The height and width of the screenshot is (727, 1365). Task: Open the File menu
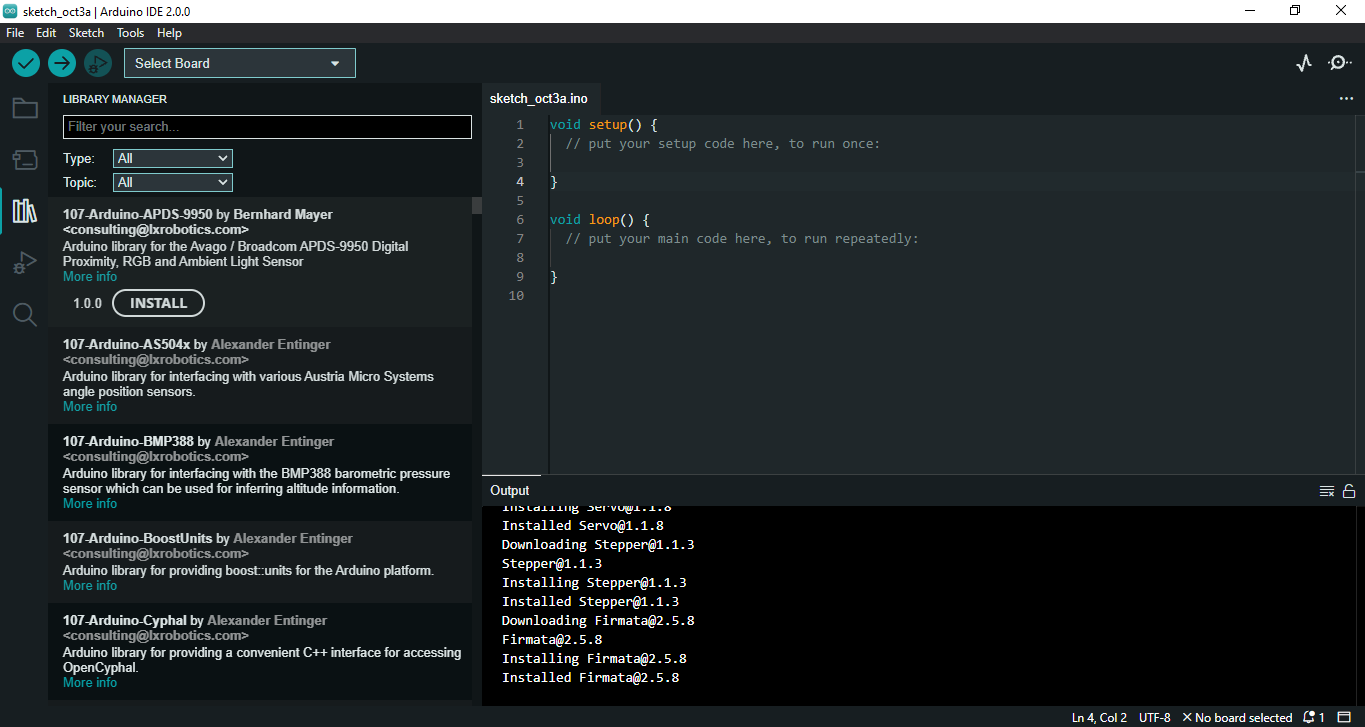pos(15,33)
